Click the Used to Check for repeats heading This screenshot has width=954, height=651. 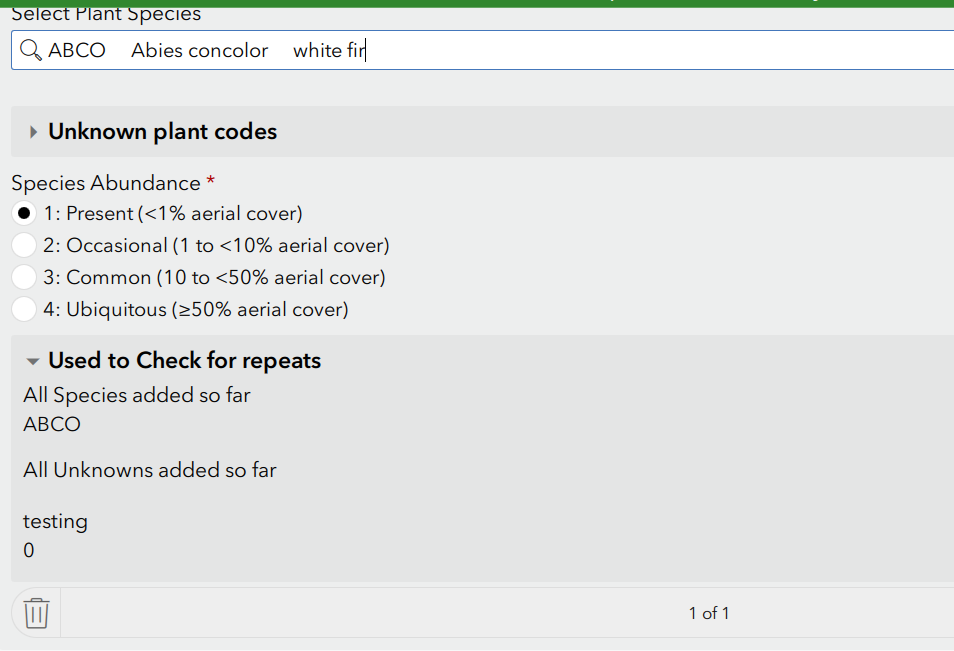point(184,361)
